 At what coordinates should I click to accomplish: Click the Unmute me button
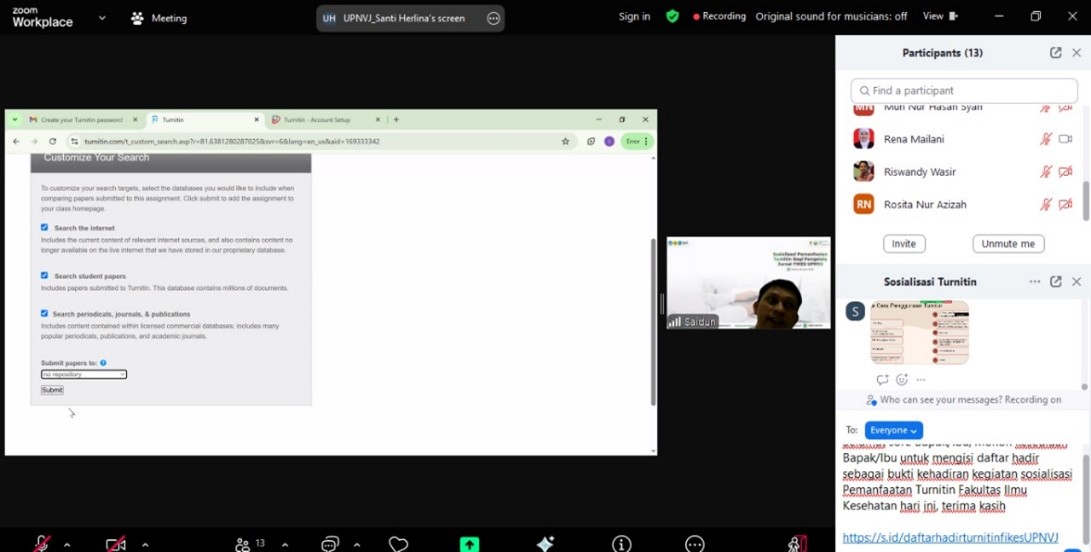click(x=1008, y=244)
